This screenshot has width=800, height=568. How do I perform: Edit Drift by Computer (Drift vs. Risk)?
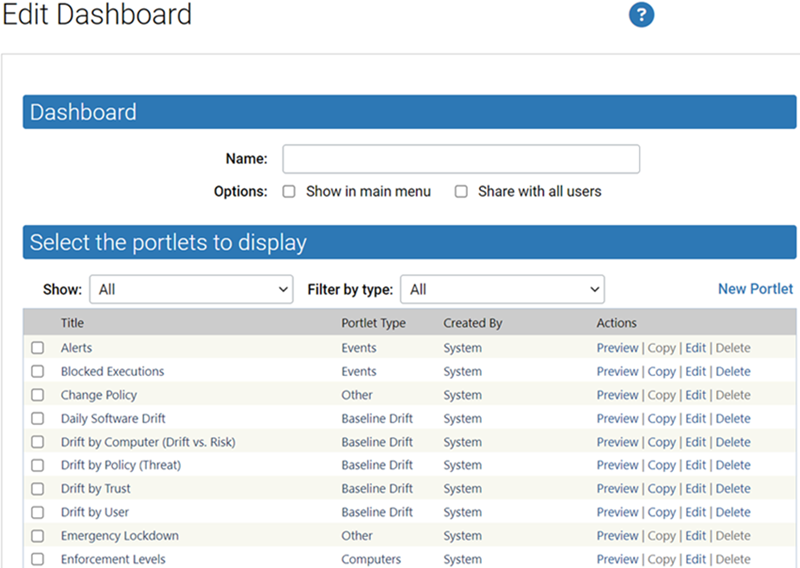[695, 442]
